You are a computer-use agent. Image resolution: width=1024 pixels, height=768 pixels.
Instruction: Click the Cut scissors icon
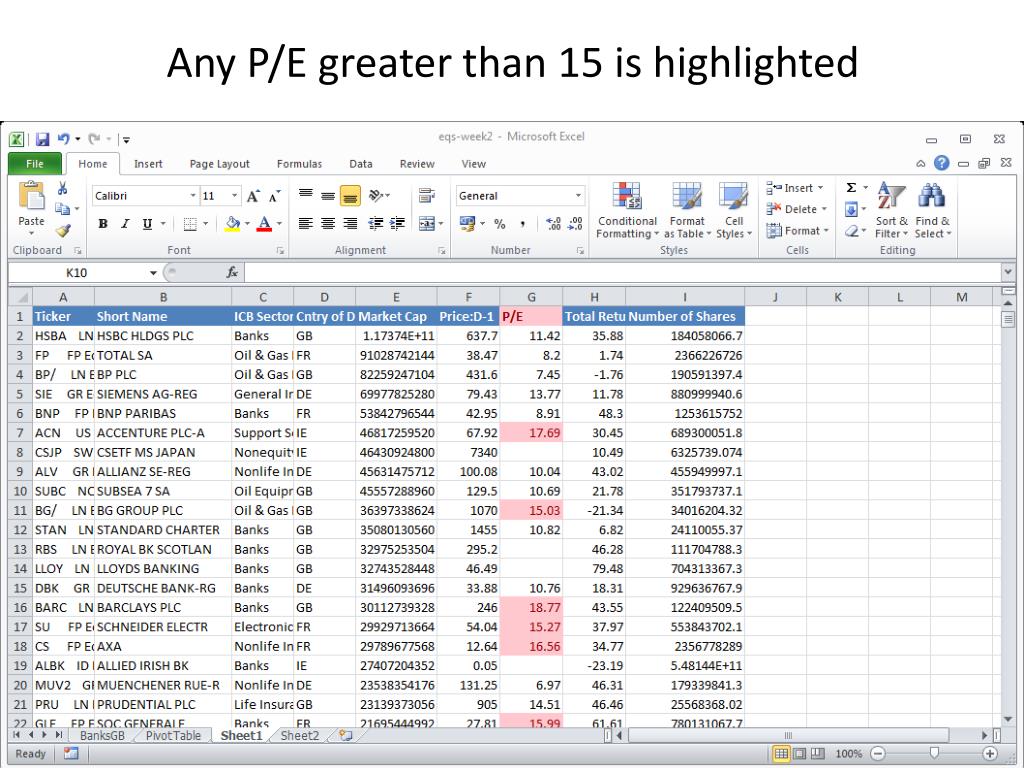pos(63,189)
